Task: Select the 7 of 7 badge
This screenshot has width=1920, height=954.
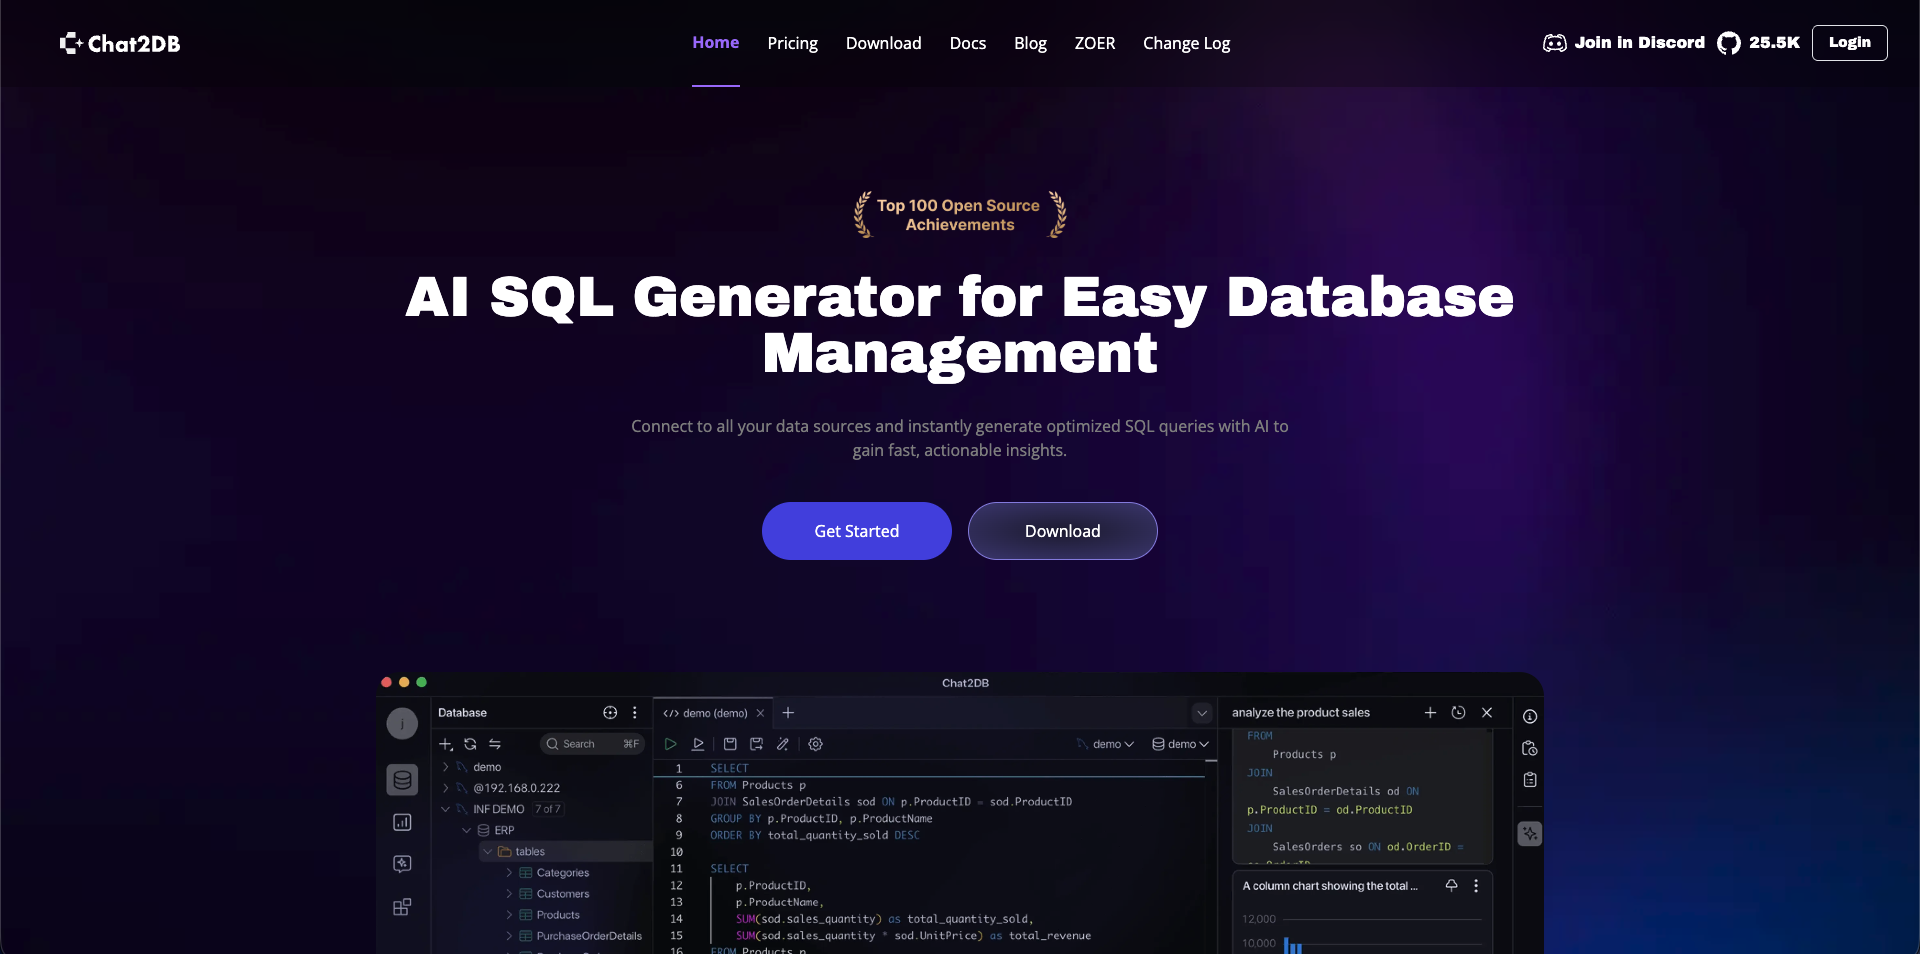Action: click(x=548, y=809)
